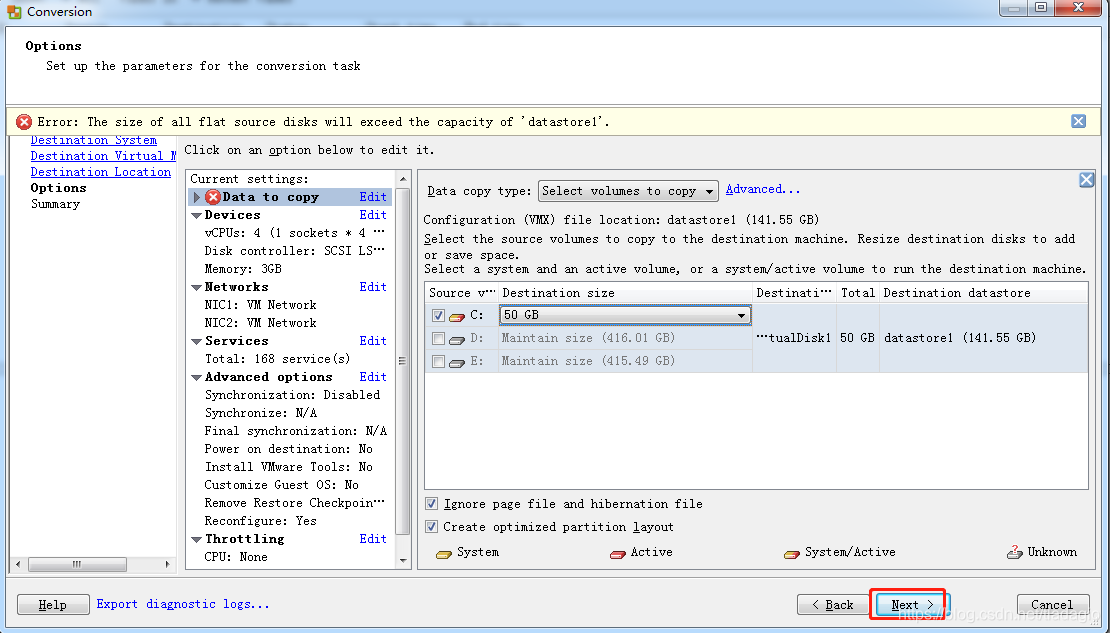Click the Export diagnostic logs link
1110x633 pixels.
183,604
